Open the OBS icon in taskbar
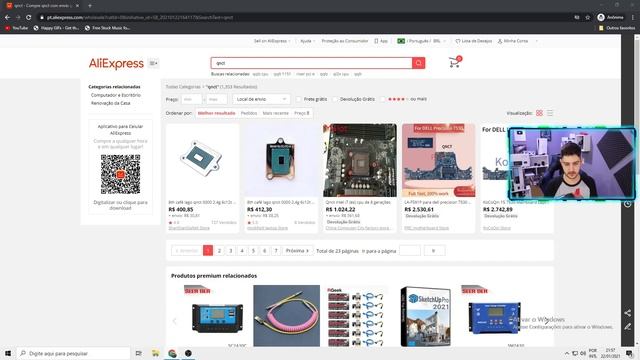 click(188, 353)
